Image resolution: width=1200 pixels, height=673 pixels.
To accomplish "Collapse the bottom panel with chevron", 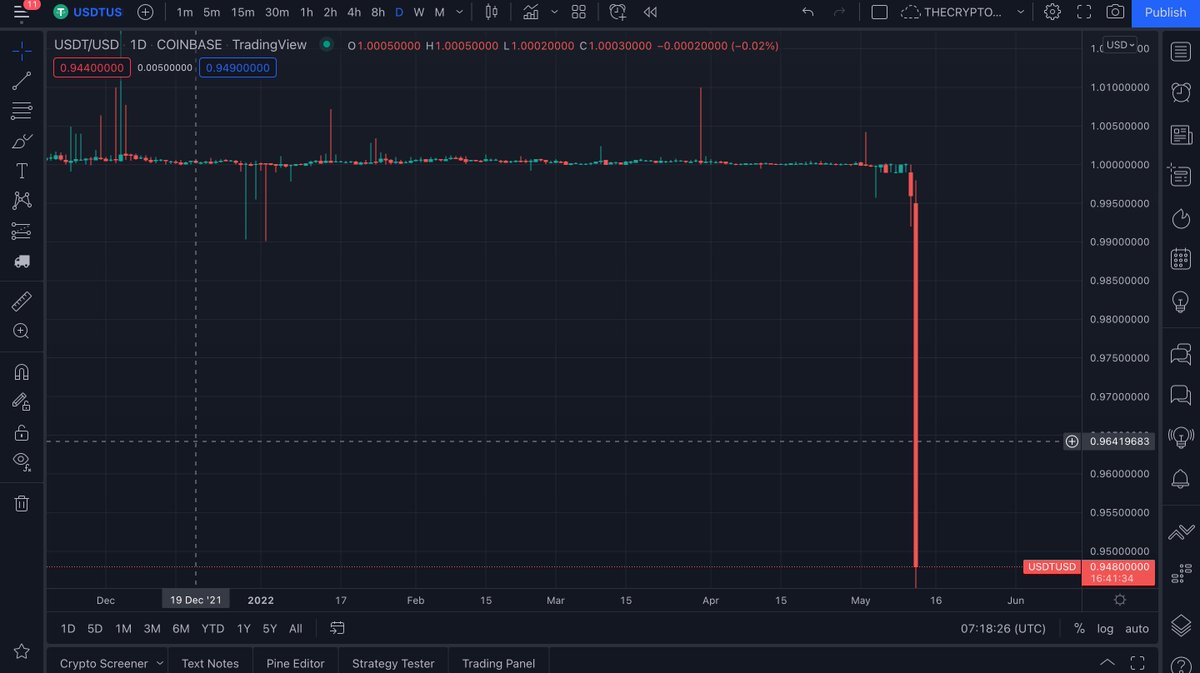I will pyautogui.click(x=1107, y=662).
